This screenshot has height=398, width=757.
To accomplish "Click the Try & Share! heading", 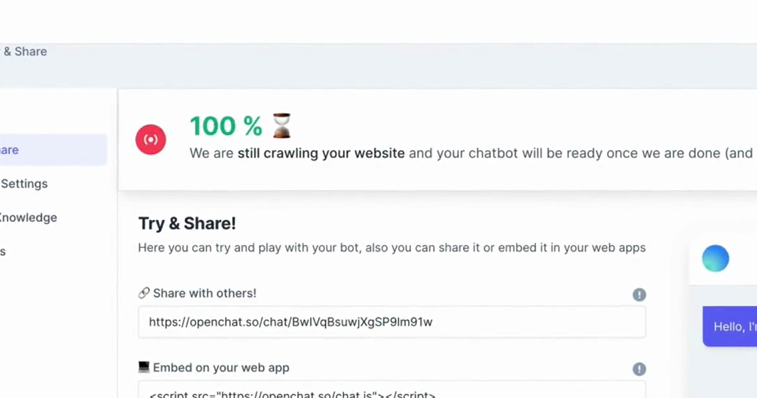I will pyautogui.click(x=187, y=223).
